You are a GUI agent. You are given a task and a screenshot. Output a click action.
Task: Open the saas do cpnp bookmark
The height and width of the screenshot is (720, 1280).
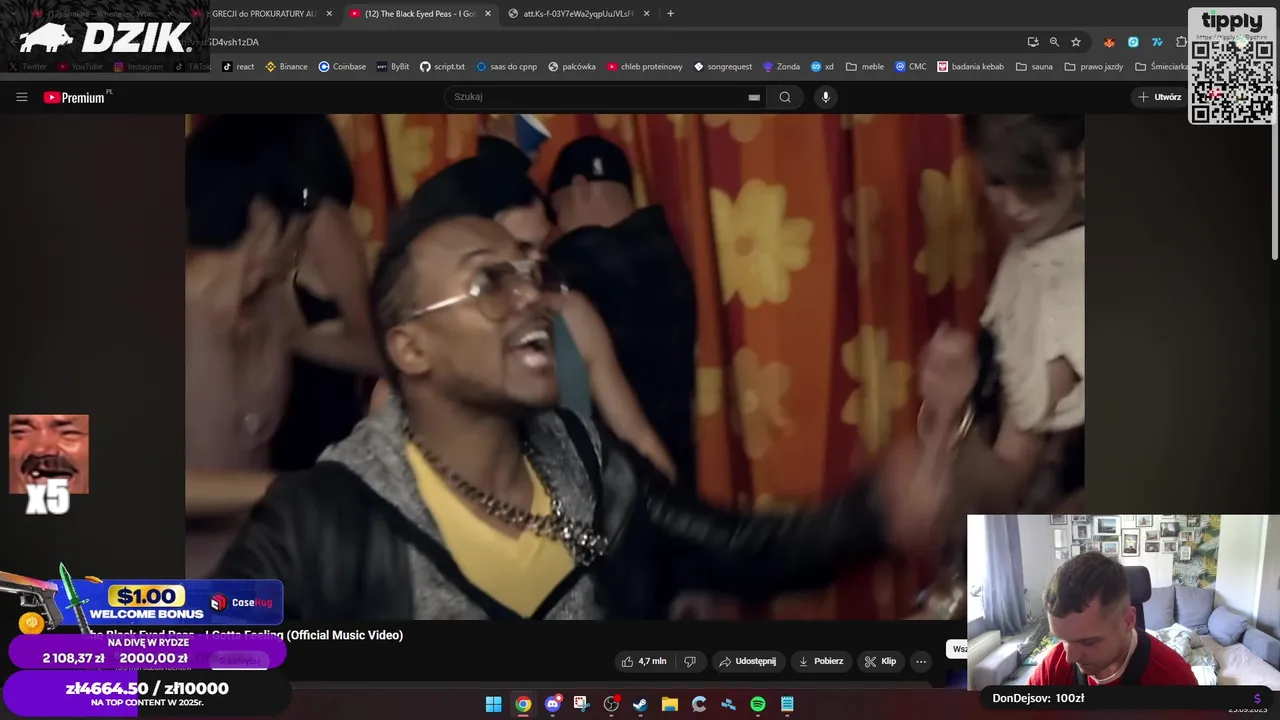click(x=506, y=67)
